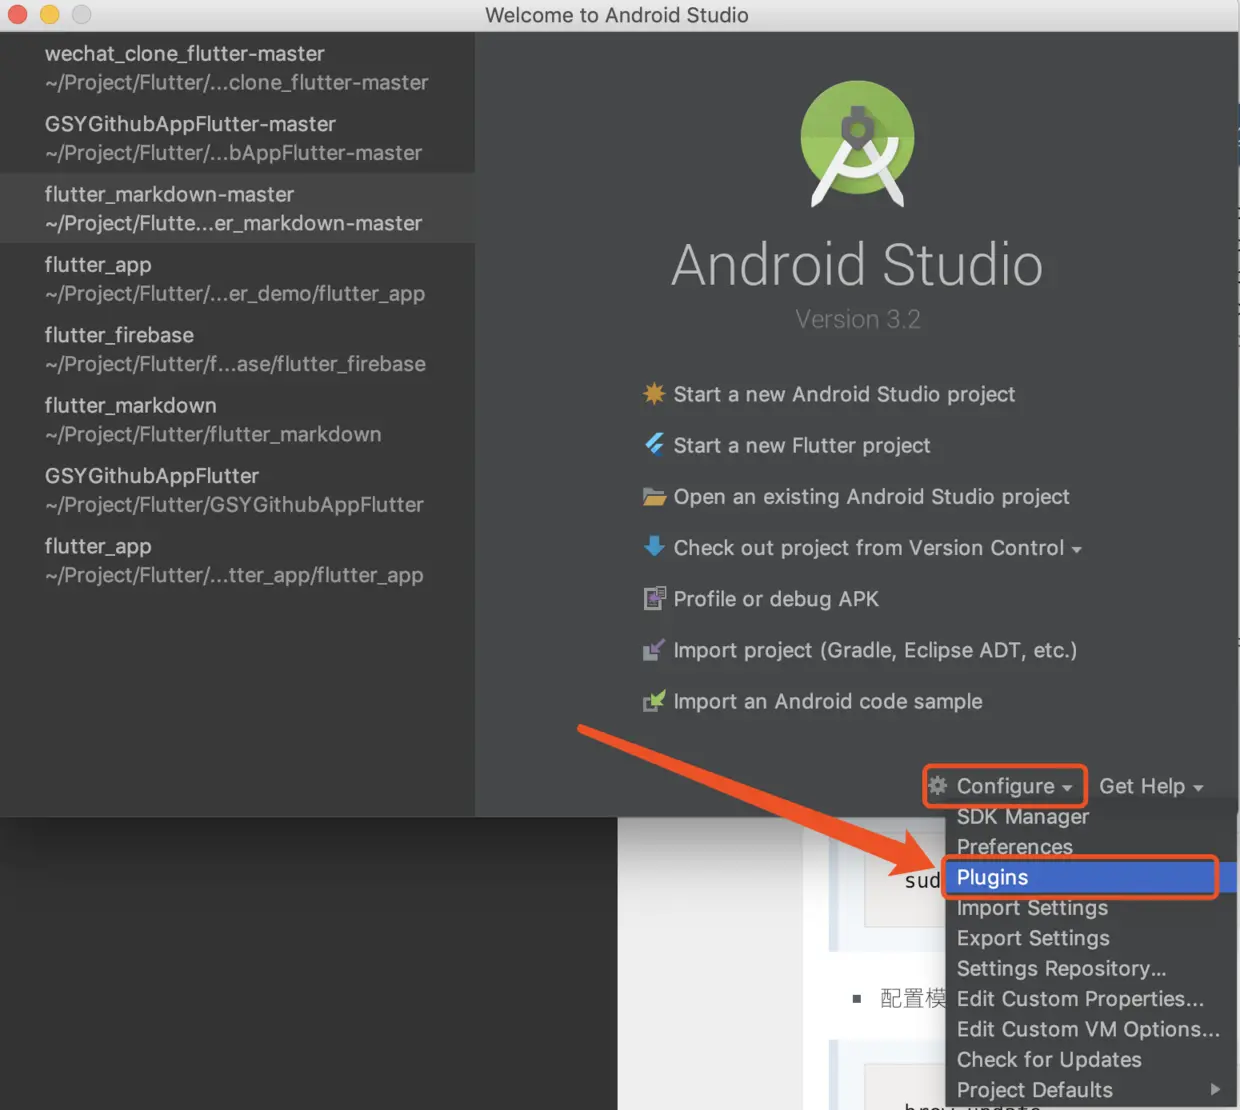
Task: Click the open folder icon
Action: (x=654, y=496)
